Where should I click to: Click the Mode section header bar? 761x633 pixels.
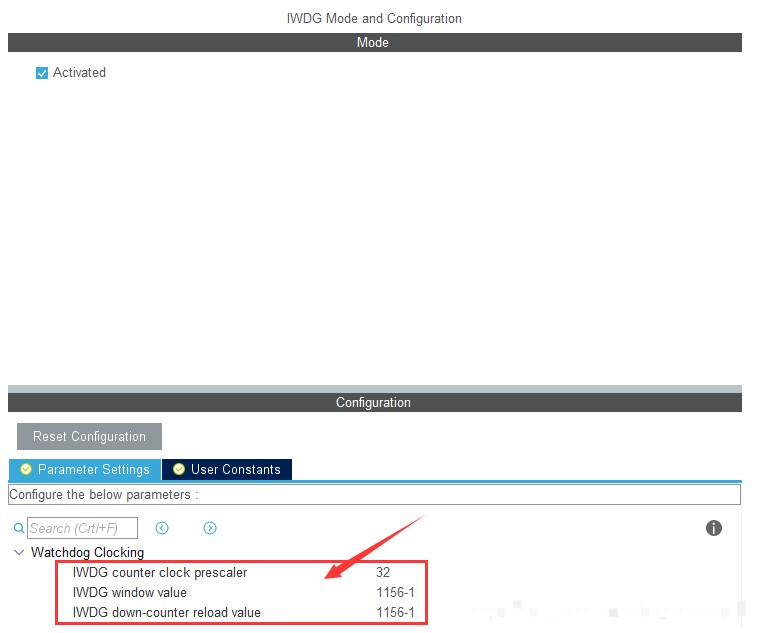point(374,43)
